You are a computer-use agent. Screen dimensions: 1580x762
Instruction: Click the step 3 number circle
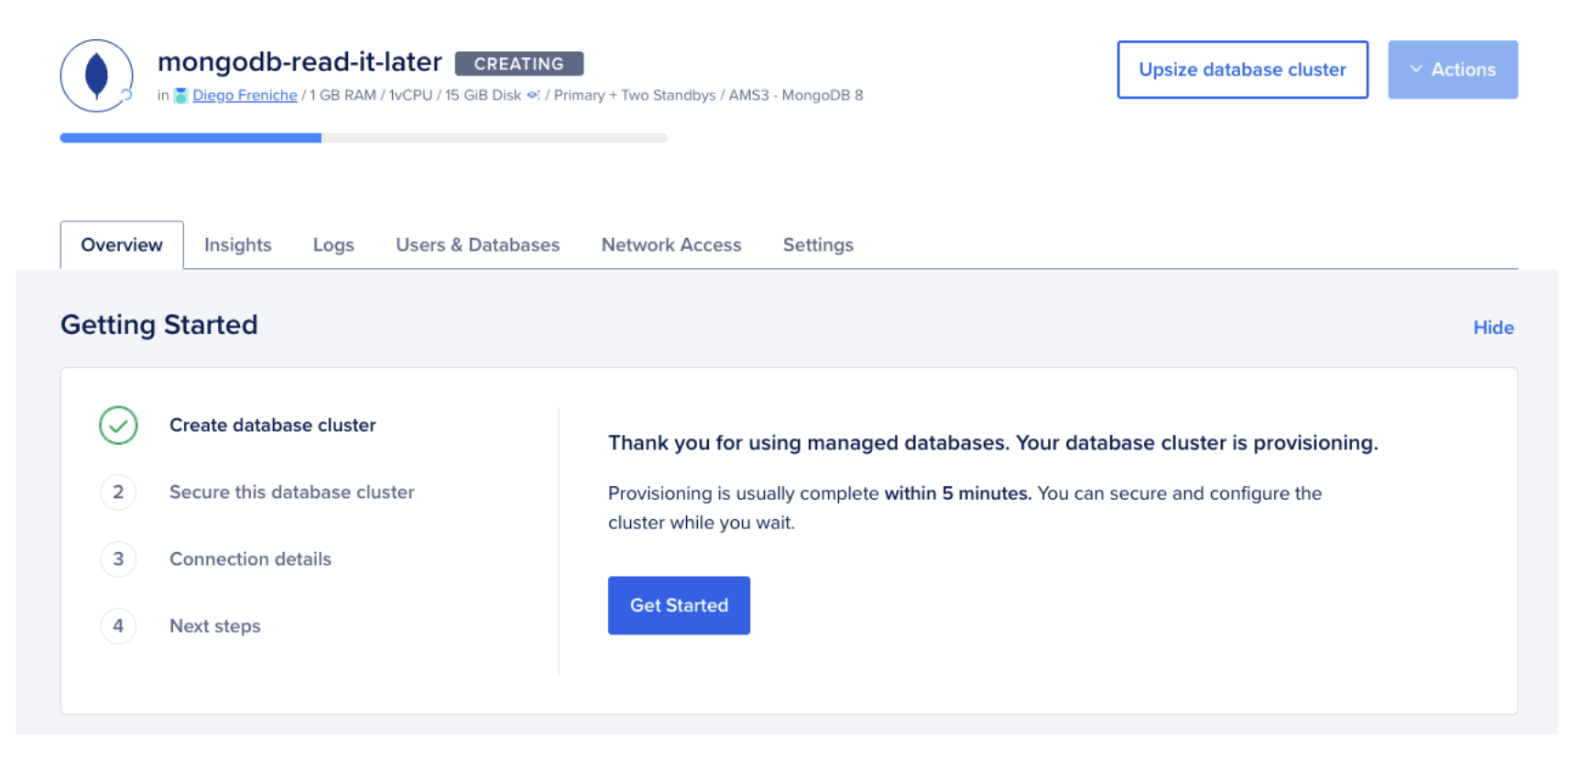tap(118, 559)
